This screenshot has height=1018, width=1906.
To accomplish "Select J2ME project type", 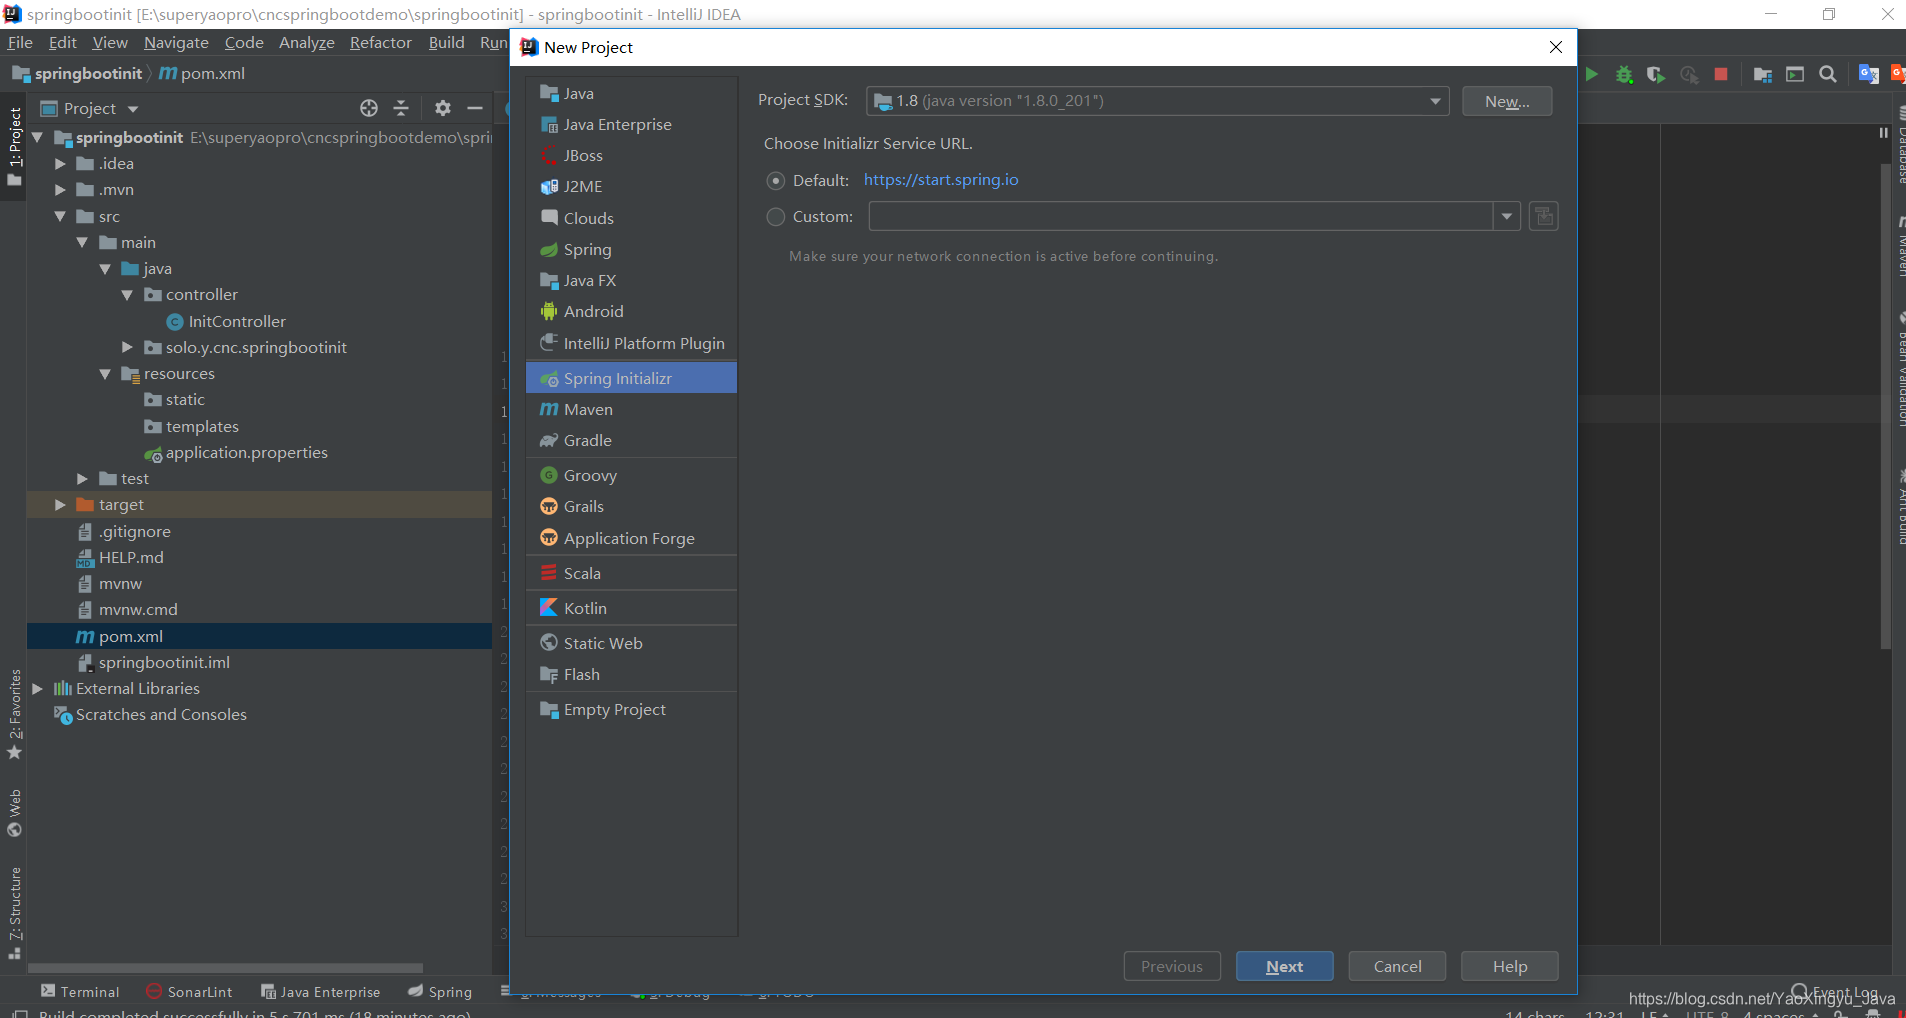I will pos(631,186).
